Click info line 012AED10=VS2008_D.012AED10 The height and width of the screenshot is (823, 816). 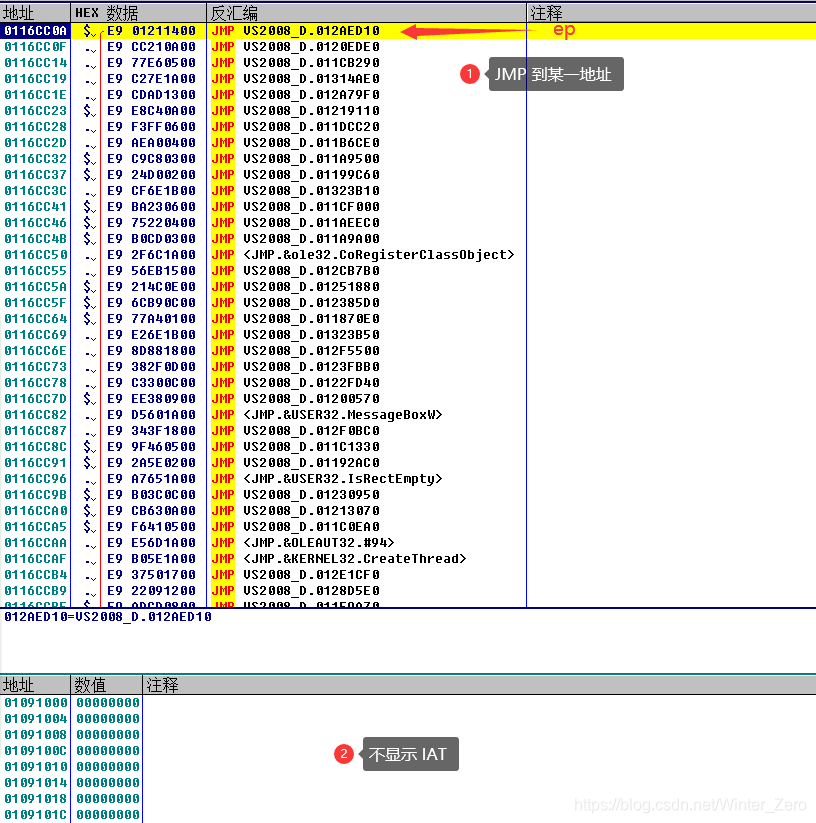(x=108, y=617)
